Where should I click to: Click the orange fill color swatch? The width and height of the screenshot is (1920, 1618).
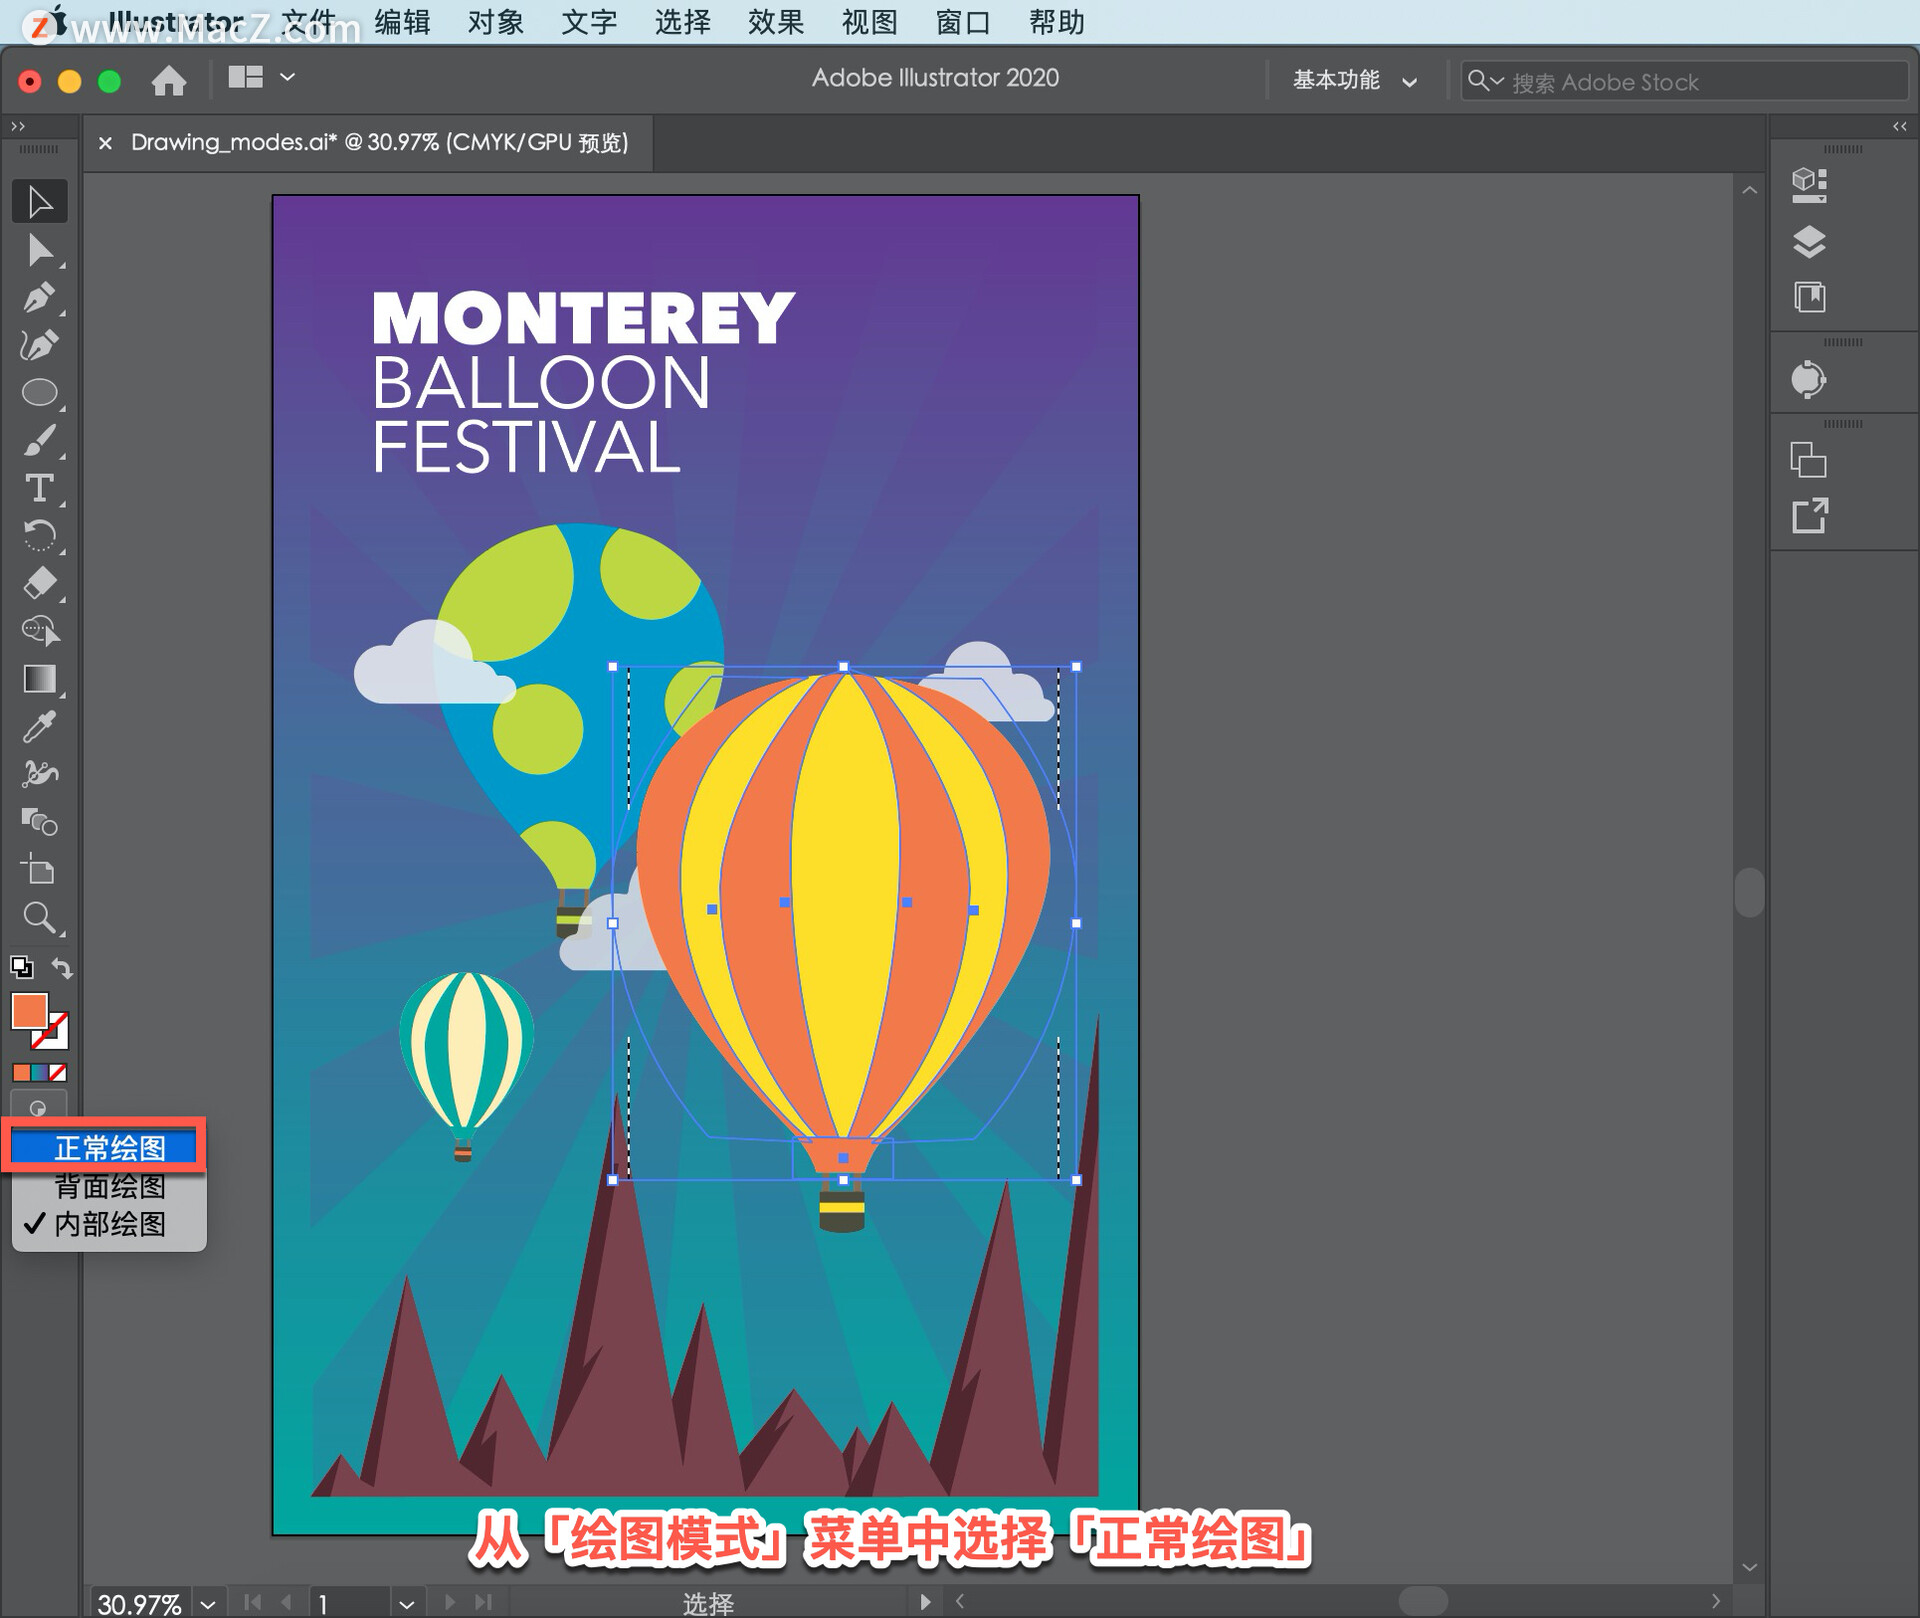tap(29, 1011)
